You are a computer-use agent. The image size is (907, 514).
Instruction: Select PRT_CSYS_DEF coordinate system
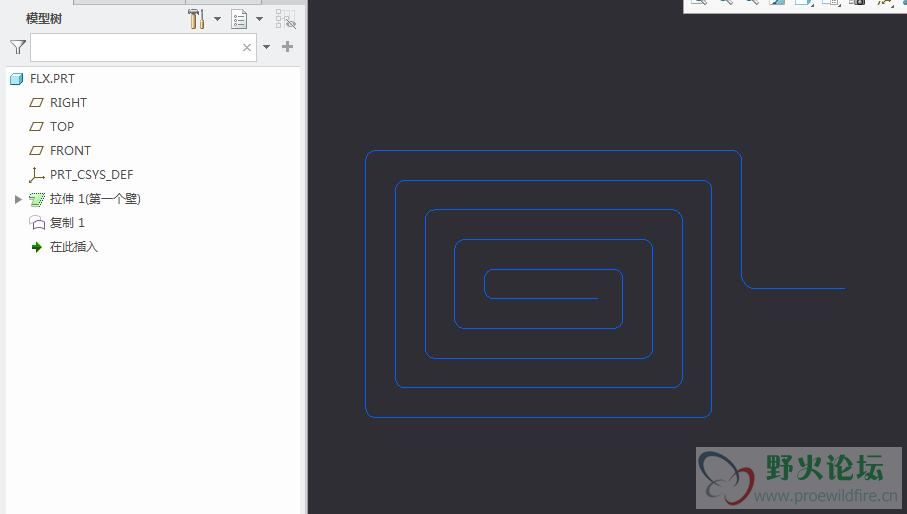[x=91, y=175]
